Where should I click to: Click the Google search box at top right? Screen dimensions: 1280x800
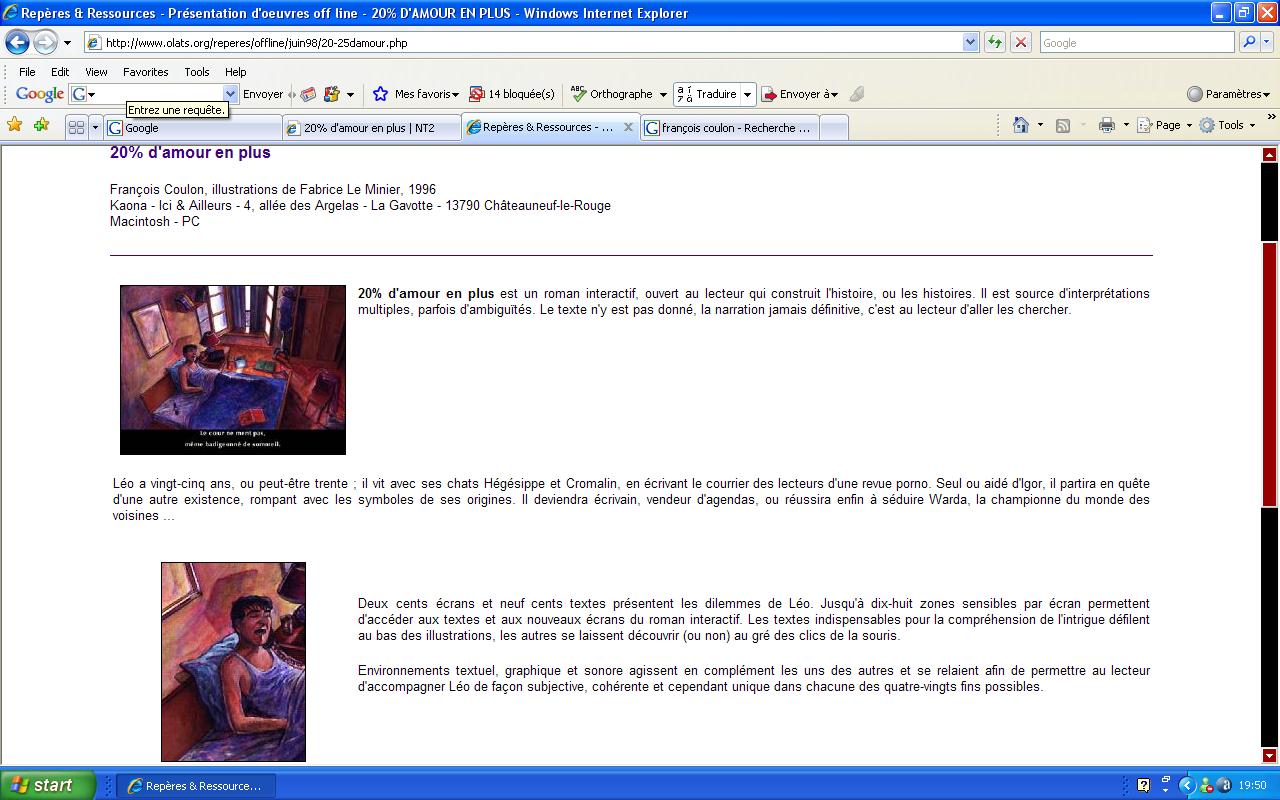(x=1137, y=43)
